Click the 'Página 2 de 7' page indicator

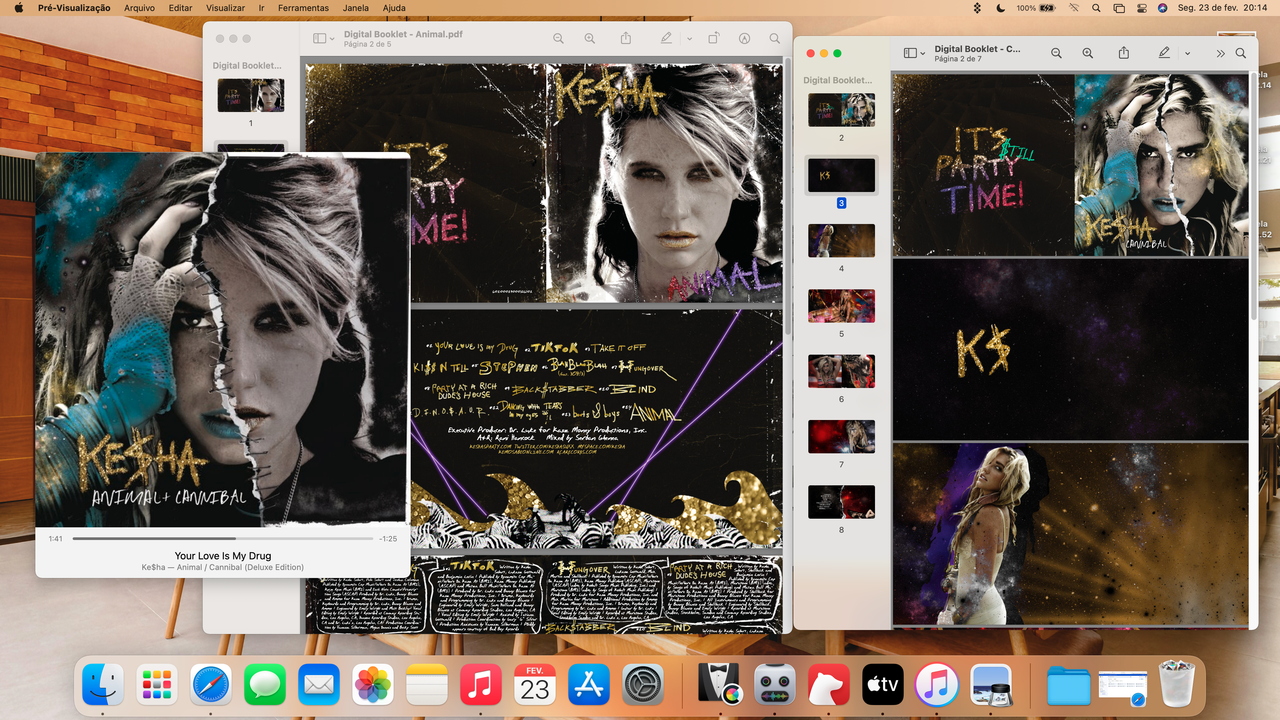(x=958, y=59)
